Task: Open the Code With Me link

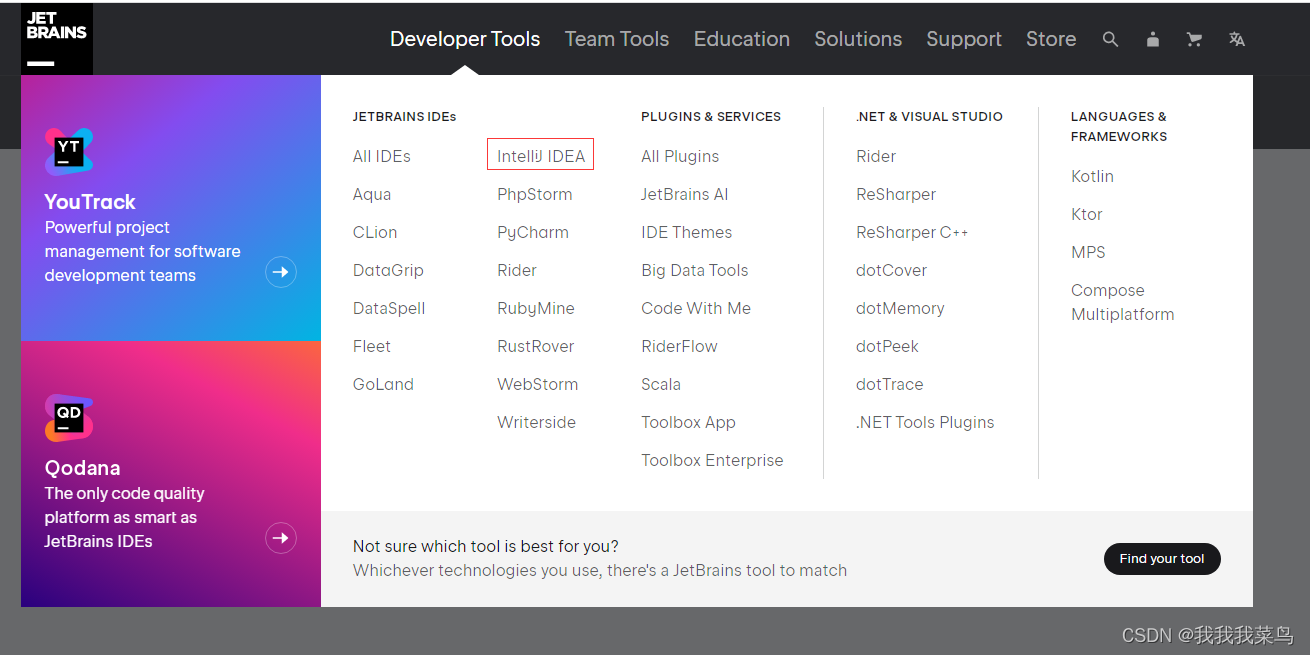Action: click(696, 308)
